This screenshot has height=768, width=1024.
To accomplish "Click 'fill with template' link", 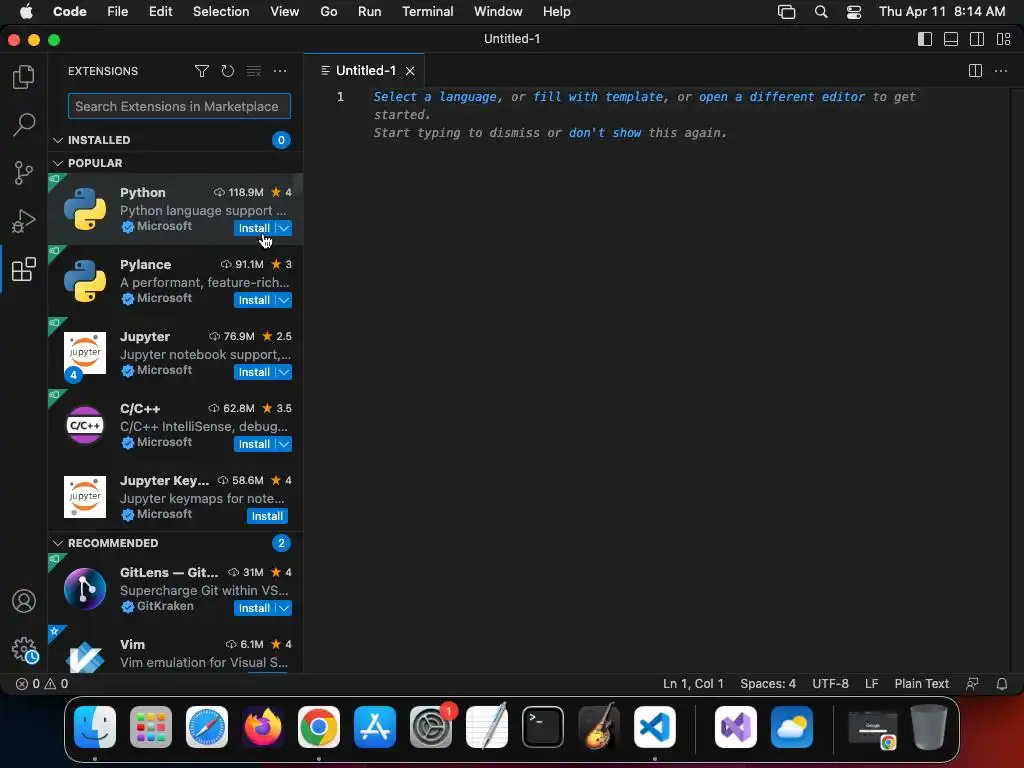I will [x=598, y=97].
